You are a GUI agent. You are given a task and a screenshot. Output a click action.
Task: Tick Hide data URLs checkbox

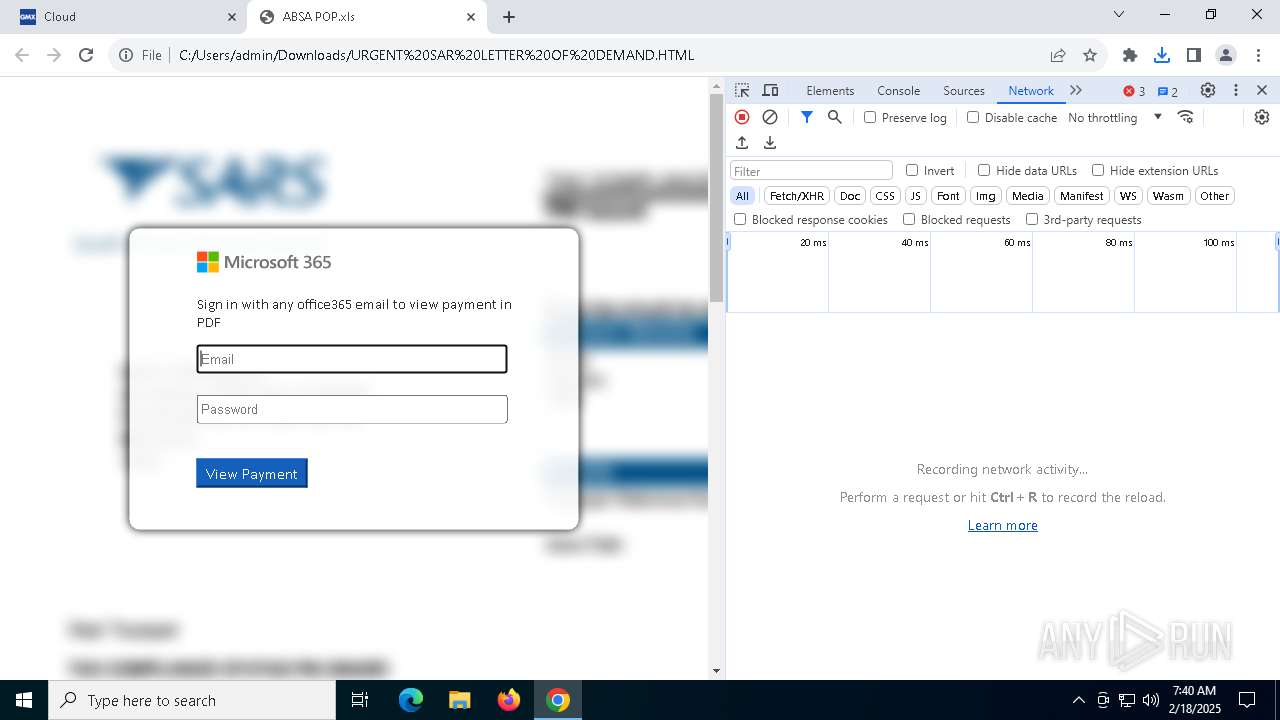984,170
